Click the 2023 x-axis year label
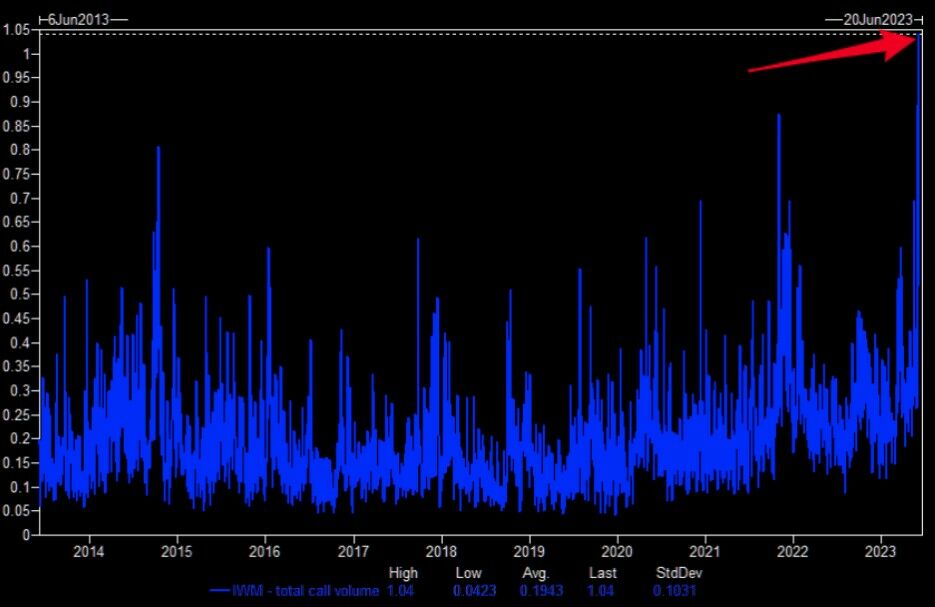Screen dimensions: 935x607 click(880, 552)
